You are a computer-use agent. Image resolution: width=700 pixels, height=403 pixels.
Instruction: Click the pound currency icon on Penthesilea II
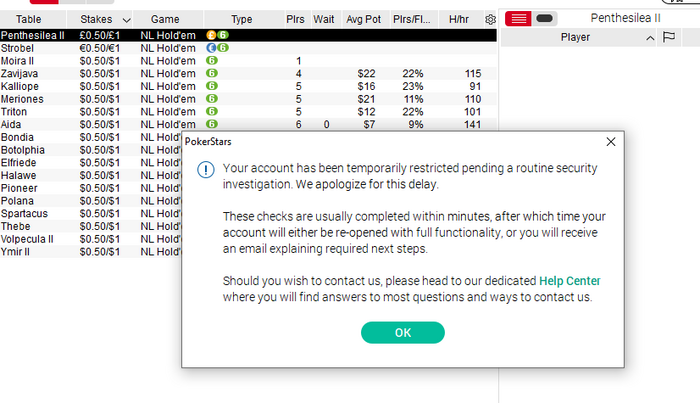click(x=211, y=35)
